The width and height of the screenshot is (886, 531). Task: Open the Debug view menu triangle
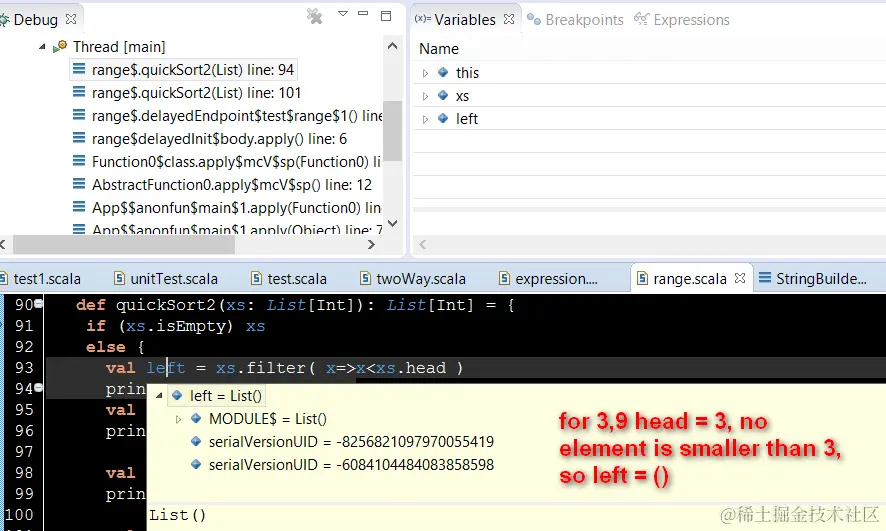(x=342, y=14)
